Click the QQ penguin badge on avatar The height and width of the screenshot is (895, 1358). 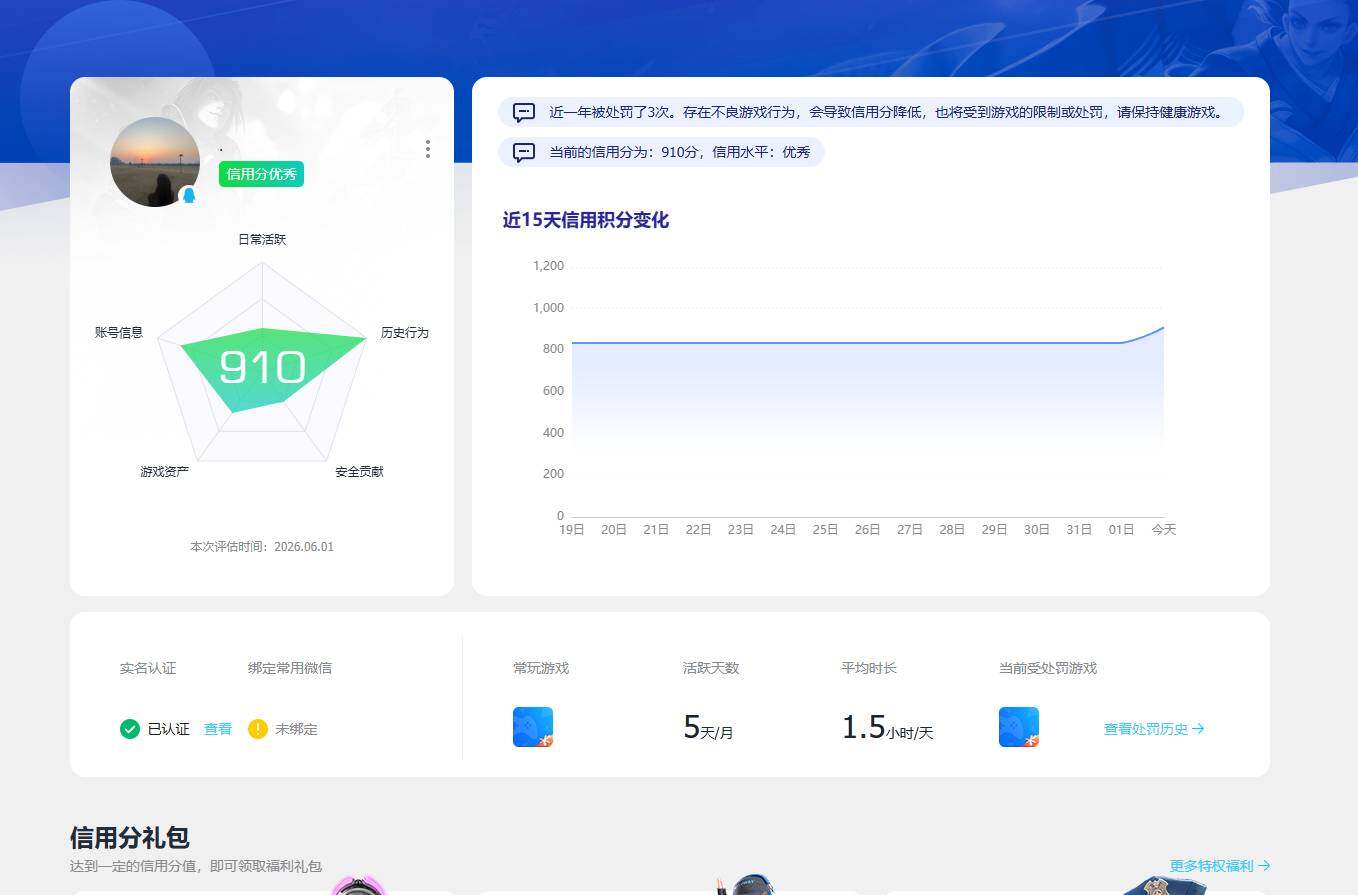point(188,196)
